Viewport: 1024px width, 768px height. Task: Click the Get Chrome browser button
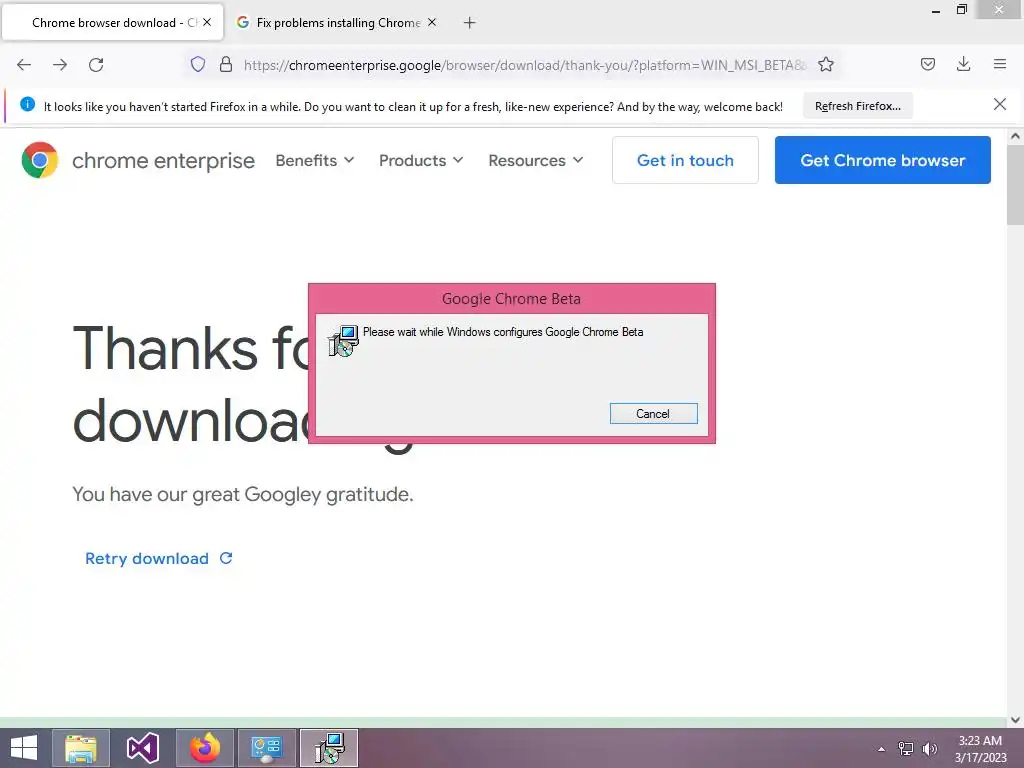point(882,160)
